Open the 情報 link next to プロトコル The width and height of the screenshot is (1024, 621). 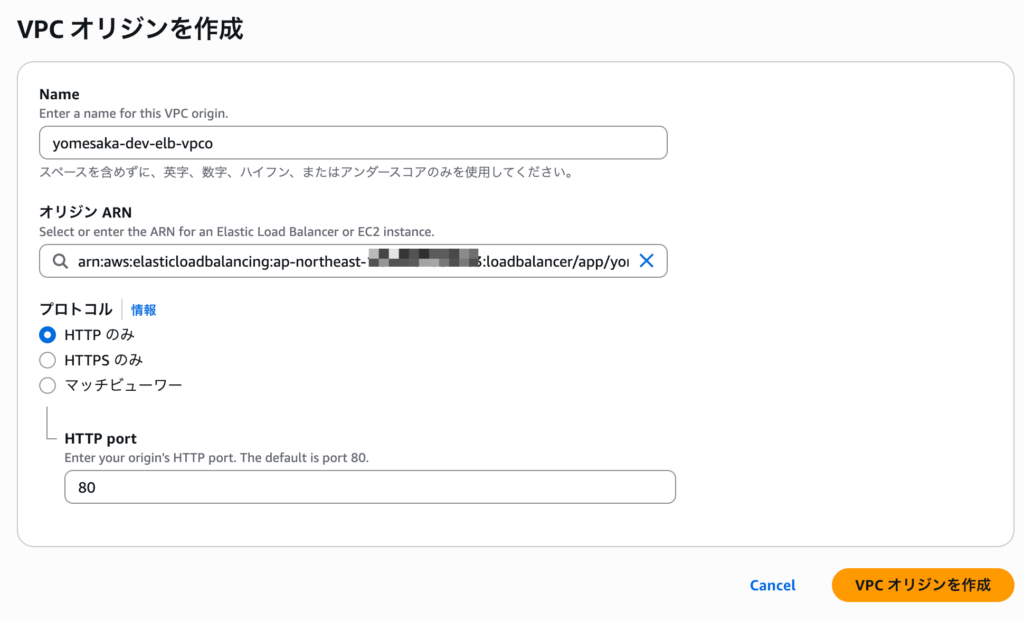[144, 310]
